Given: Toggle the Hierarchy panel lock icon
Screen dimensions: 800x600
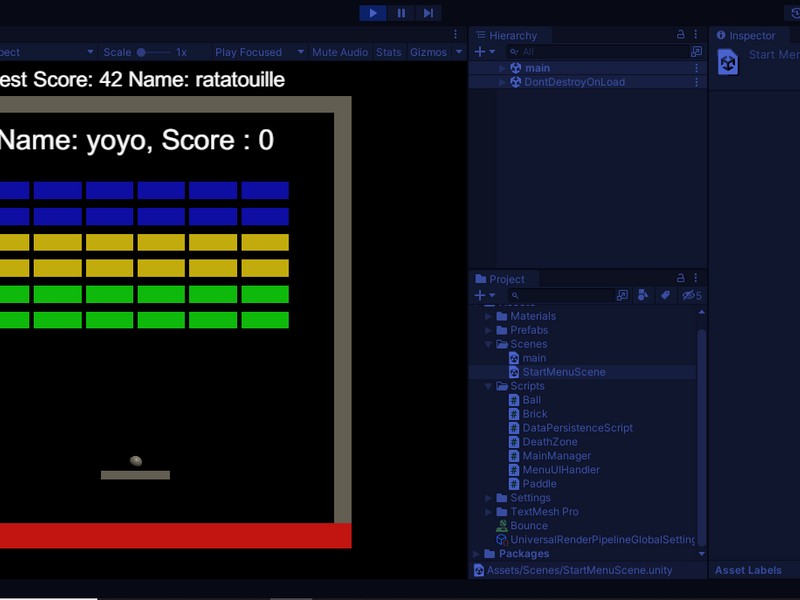Looking at the screenshot, I should [681, 35].
